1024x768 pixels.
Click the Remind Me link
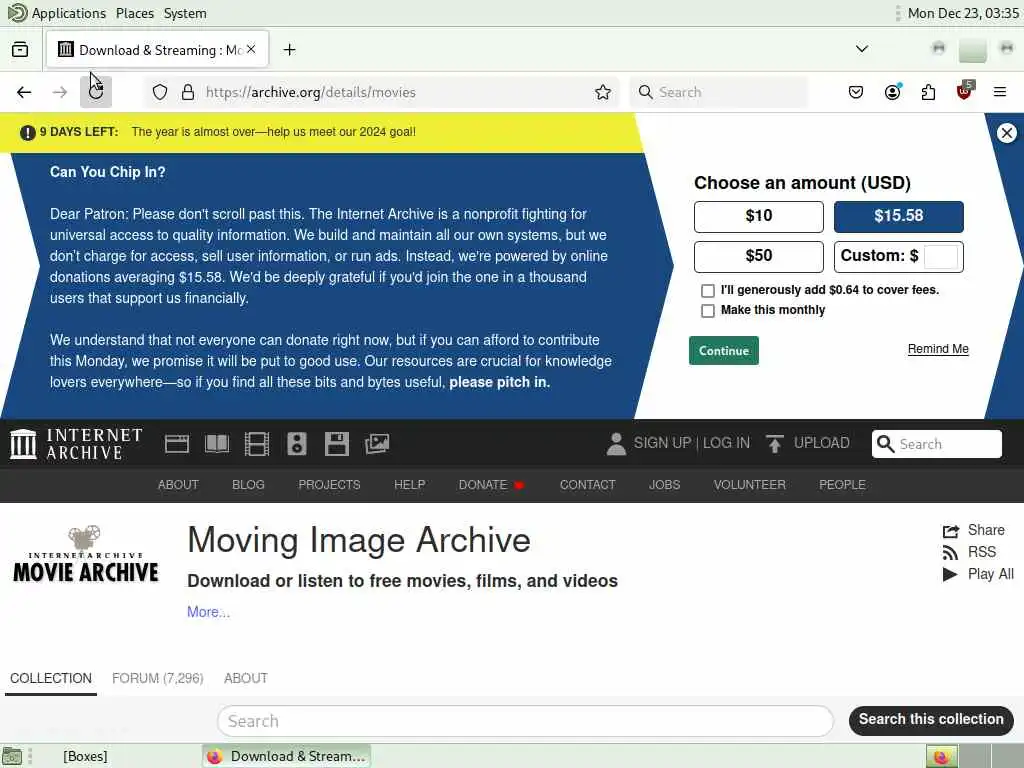pos(938,349)
